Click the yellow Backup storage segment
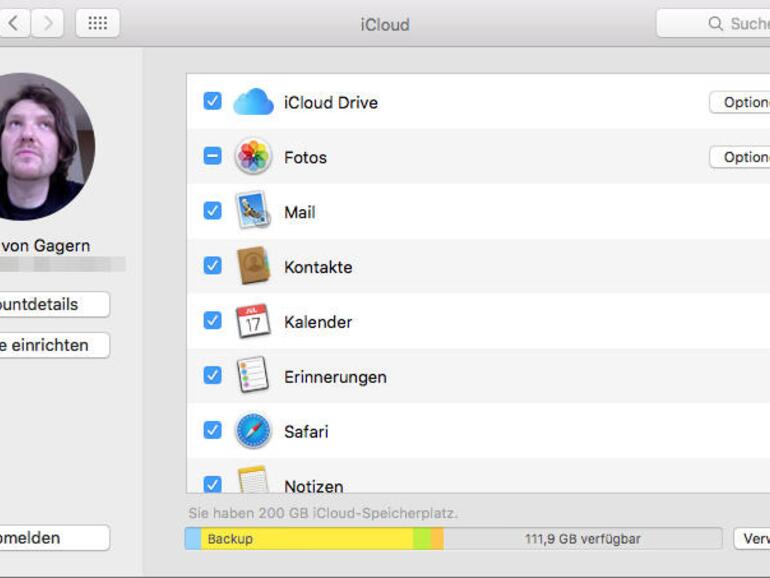Screen dimensions: 770x578 [307, 539]
